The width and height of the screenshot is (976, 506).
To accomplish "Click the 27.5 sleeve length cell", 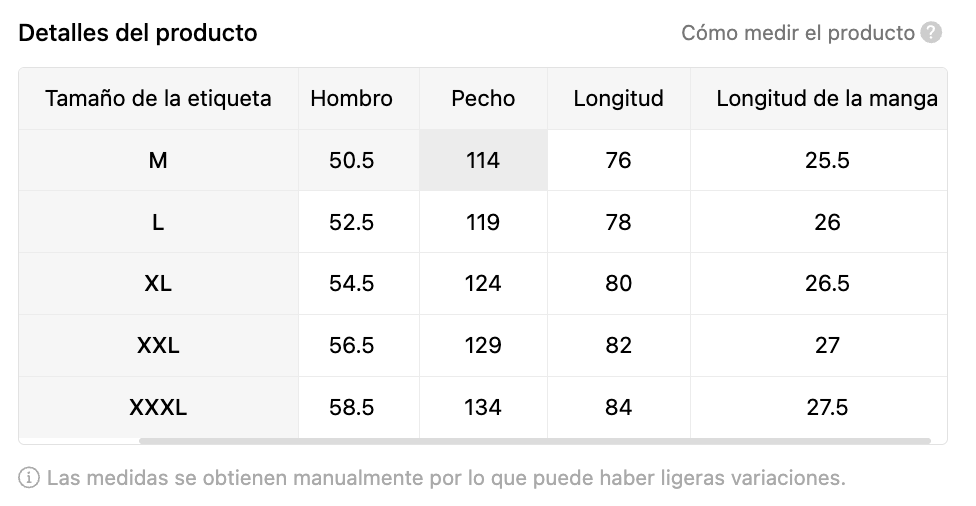I will pos(827,408).
